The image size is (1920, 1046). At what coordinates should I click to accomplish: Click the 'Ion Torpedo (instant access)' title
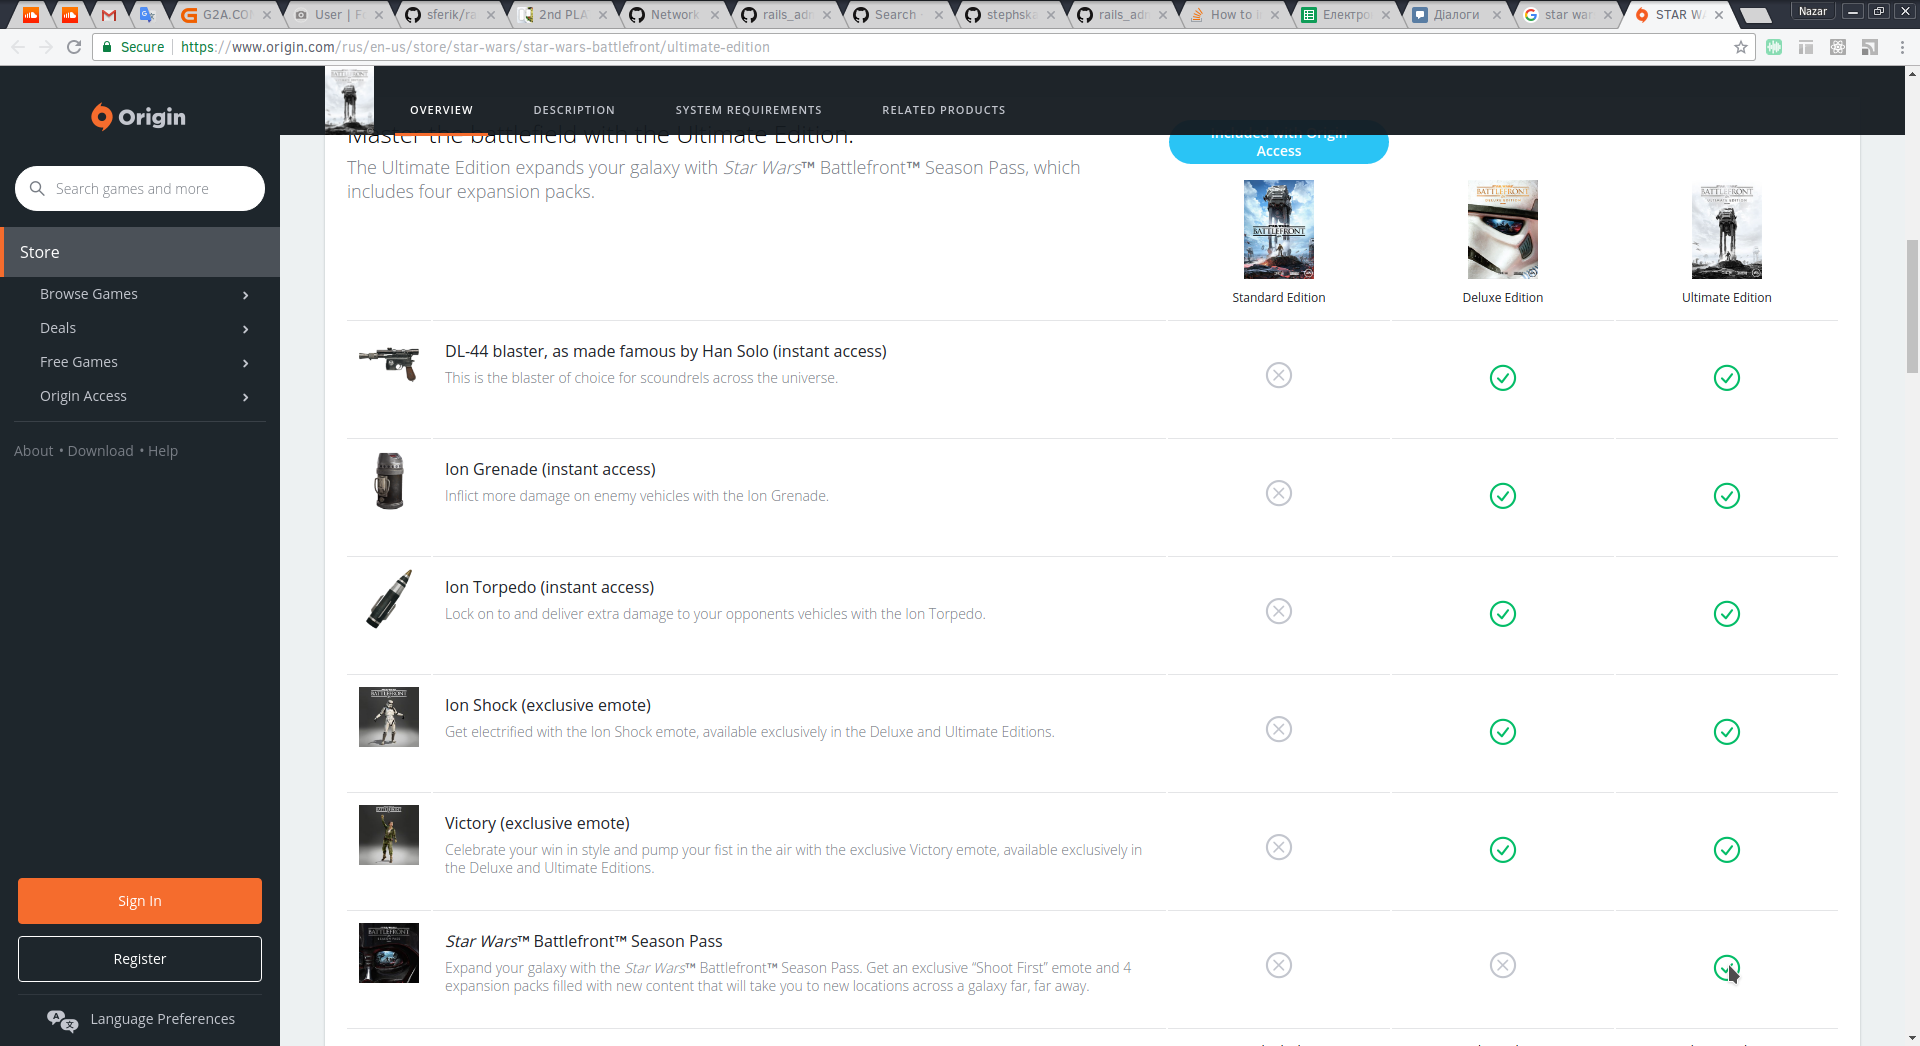(549, 587)
